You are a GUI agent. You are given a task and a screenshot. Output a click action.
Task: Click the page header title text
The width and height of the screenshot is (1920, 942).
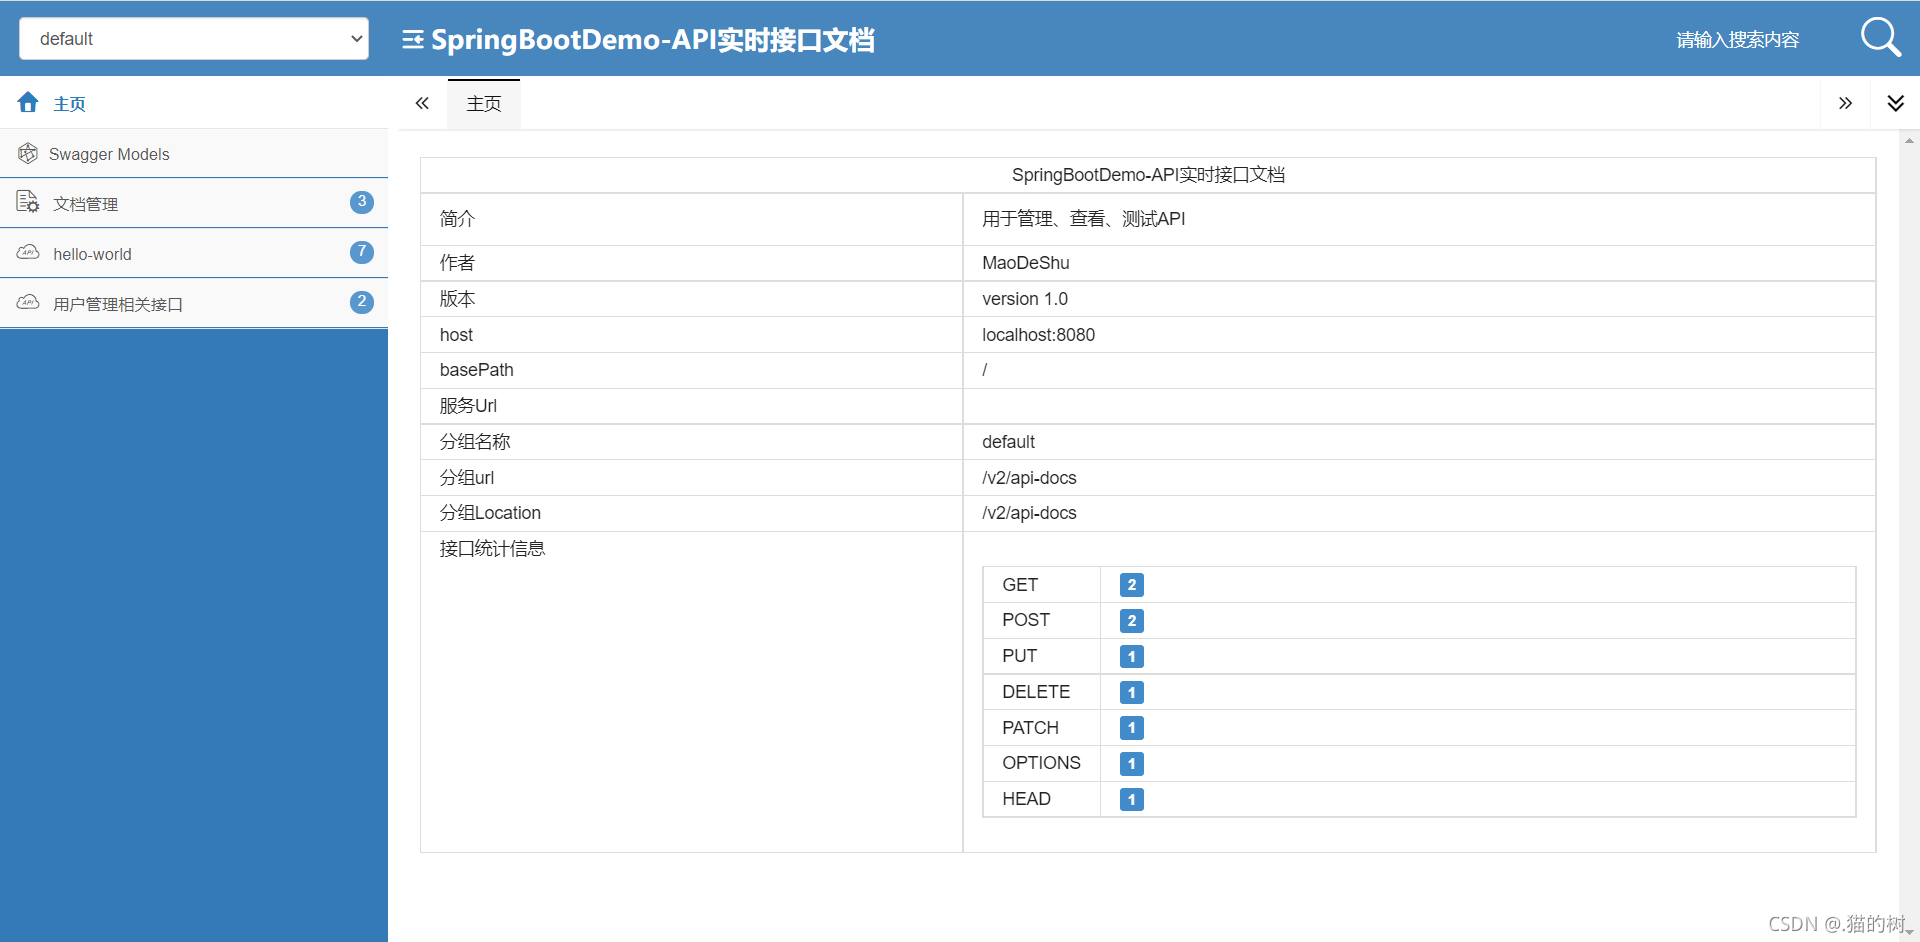(x=653, y=40)
